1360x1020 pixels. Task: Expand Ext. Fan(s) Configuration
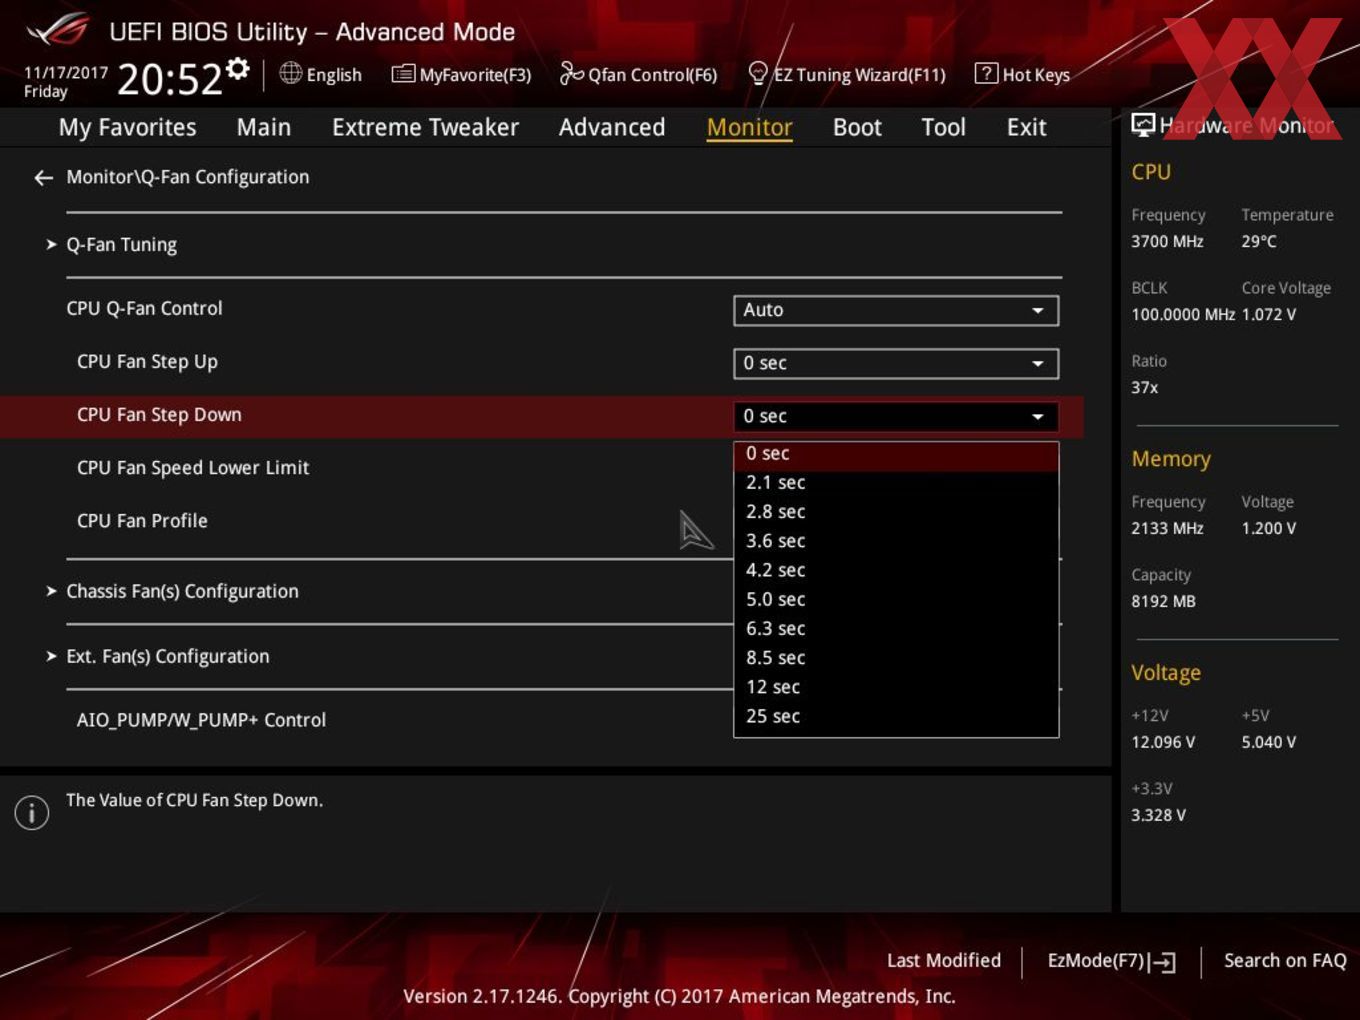167,657
